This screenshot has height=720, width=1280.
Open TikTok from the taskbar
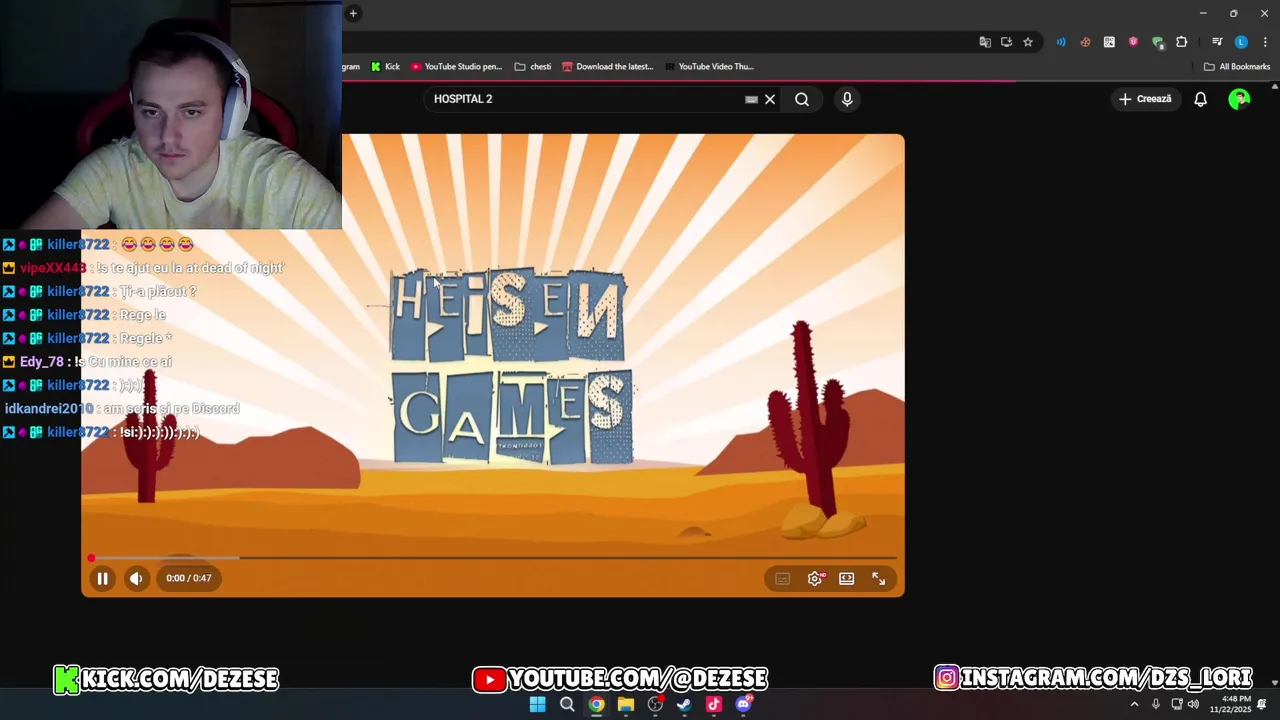pyautogui.click(x=713, y=705)
